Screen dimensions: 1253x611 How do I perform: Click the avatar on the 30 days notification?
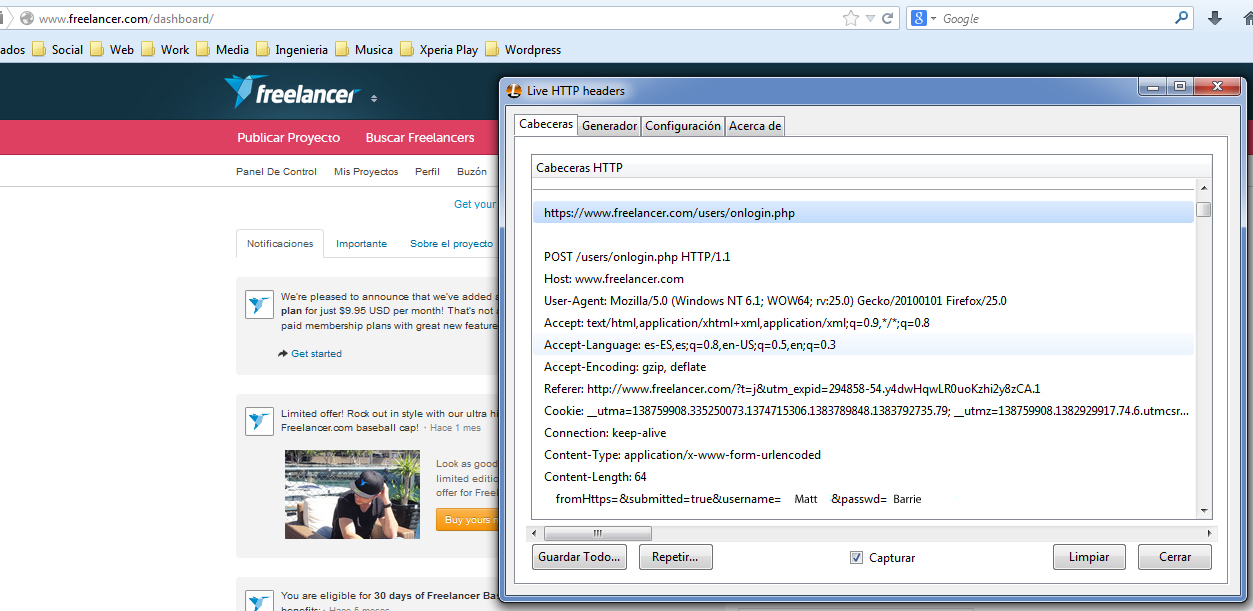pyautogui.click(x=260, y=600)
